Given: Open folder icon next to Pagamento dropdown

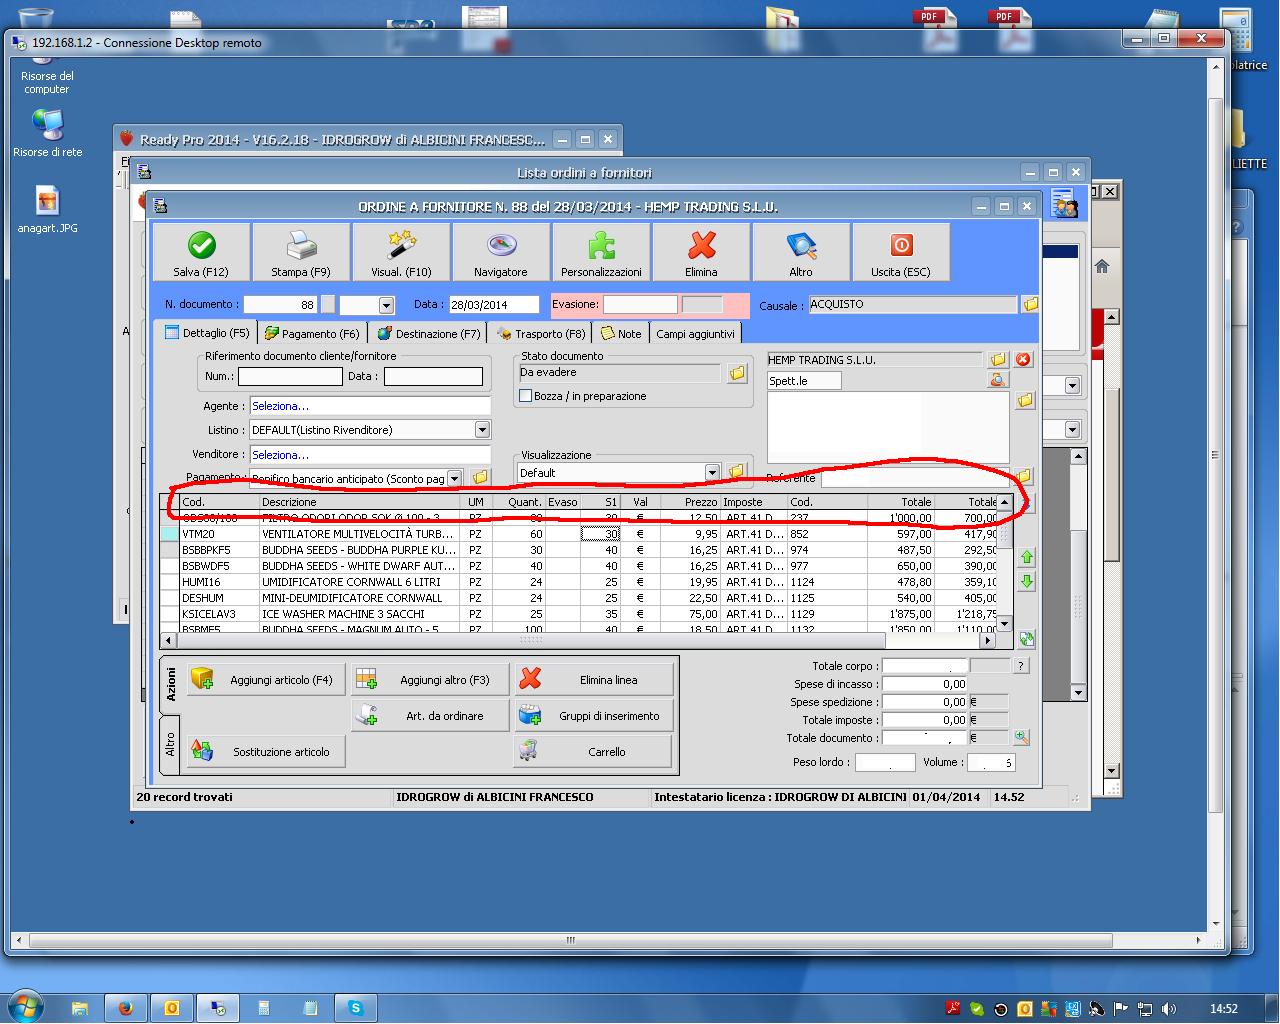Looking at the screenshot, I should [x=479, y=478].
